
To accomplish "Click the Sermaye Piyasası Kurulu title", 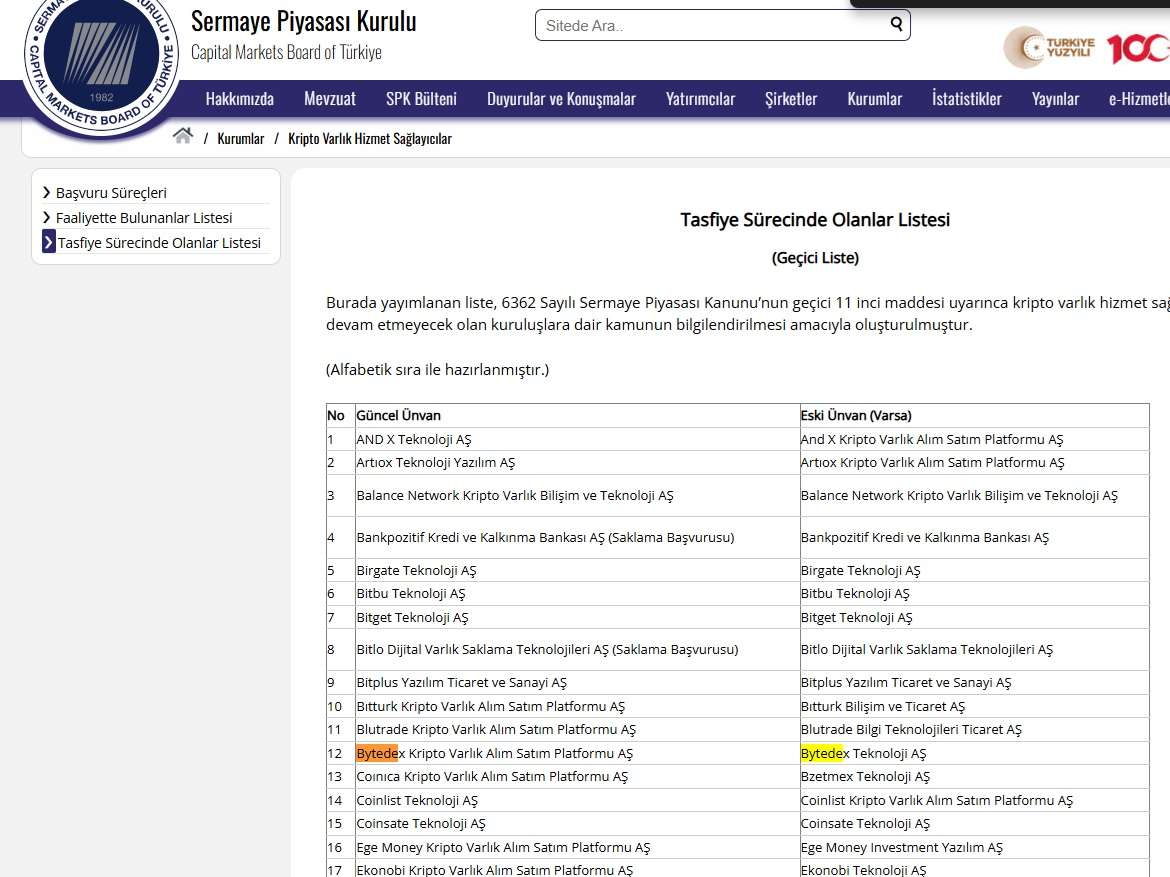I will (x=304, y=21).
